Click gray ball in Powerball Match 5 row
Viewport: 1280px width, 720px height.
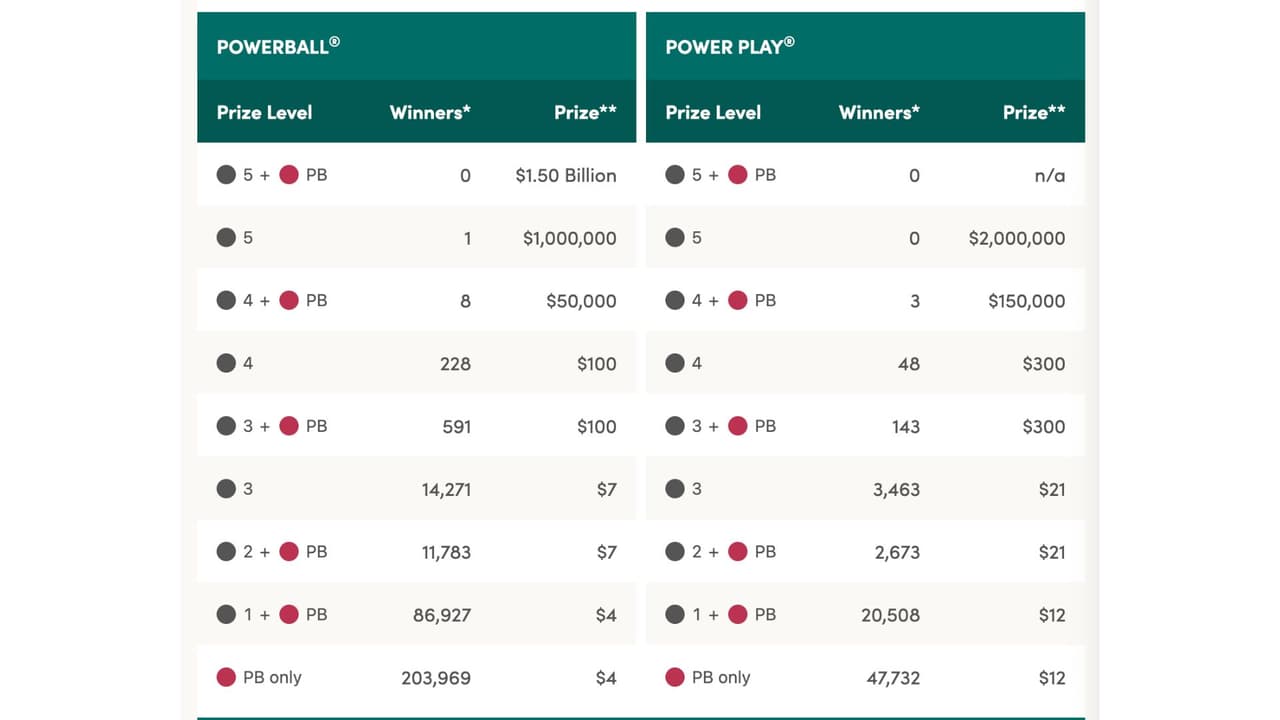coord(227,238)
